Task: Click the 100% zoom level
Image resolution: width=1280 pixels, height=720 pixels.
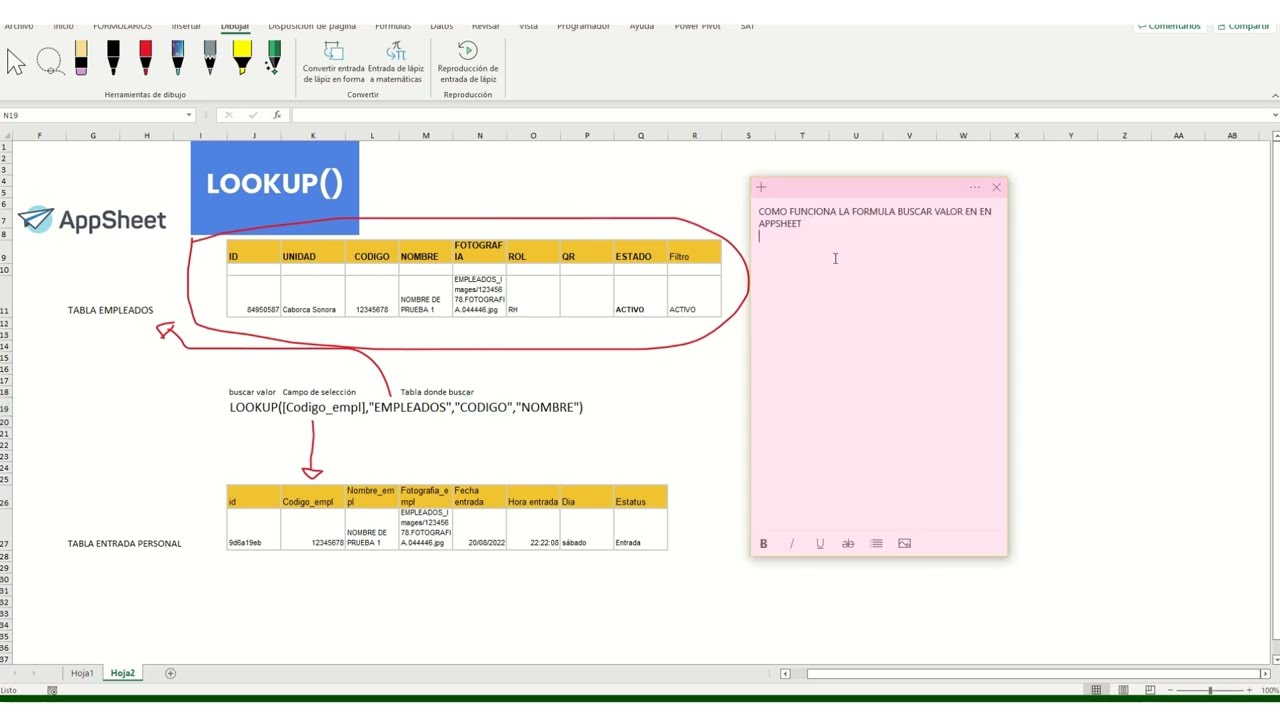Action: coord(1269,690)
